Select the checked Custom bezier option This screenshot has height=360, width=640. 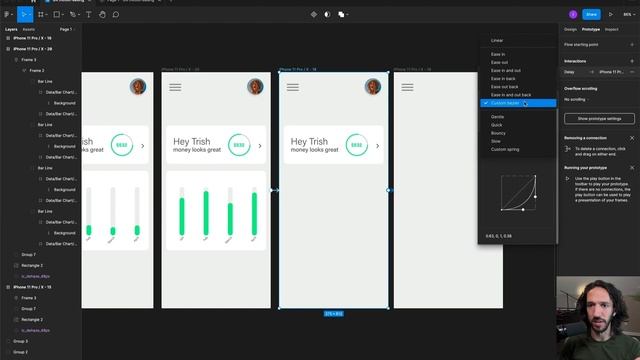pos(518,103)
